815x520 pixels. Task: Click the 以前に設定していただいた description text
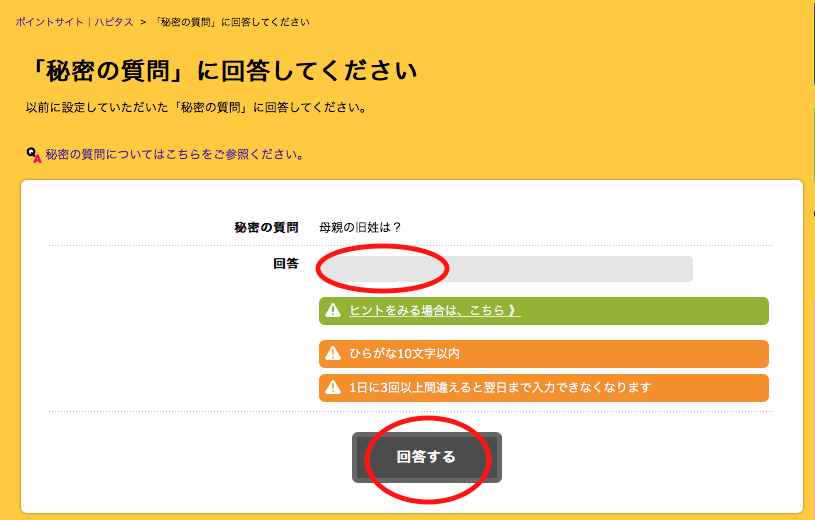click(x=198, y=108)
